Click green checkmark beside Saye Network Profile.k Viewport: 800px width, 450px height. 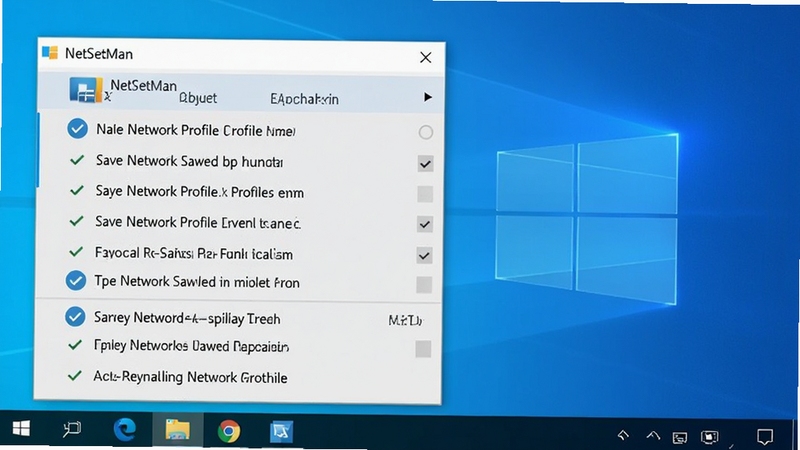click(77, 191)
